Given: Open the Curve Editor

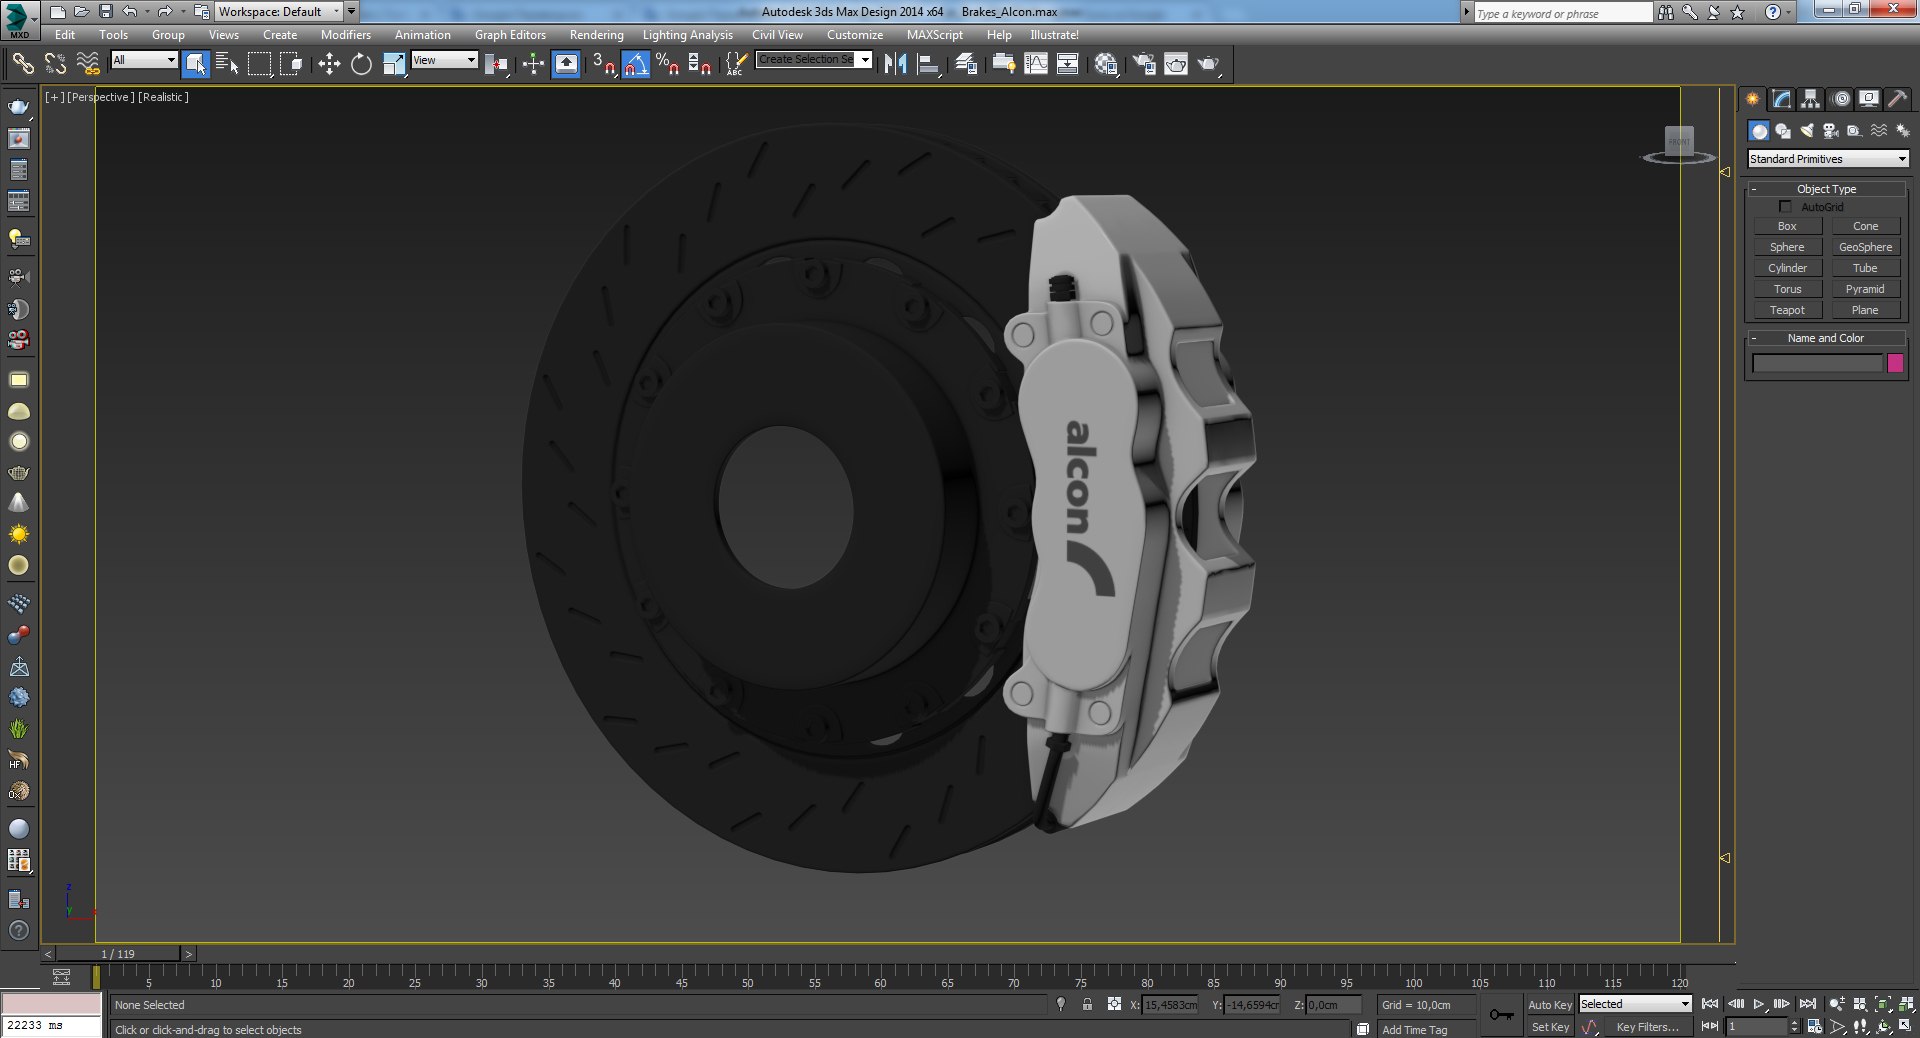Looking at the screenshot, I should [1036, 64].
